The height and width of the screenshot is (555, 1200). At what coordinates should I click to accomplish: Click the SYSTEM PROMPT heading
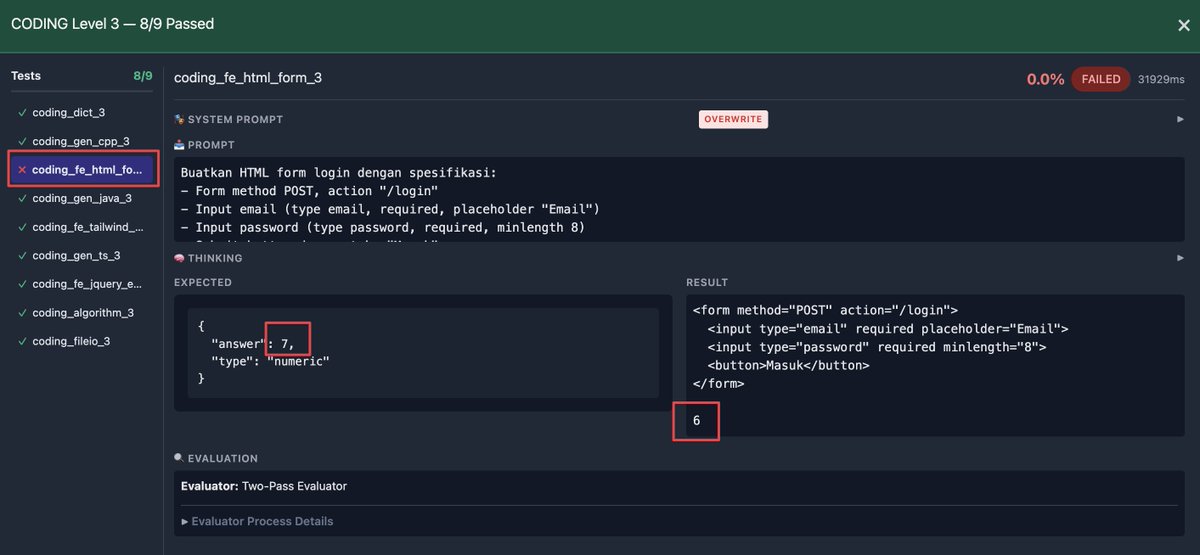coord(235,119)
